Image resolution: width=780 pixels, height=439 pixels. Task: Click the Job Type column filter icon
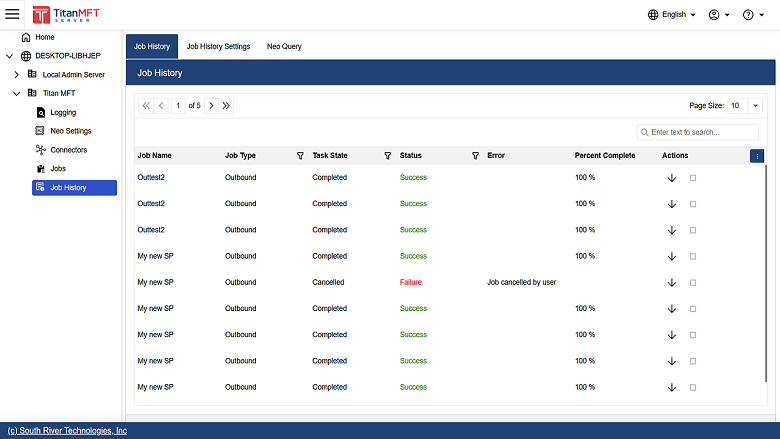pyautogui.click(x=300, y=156)
